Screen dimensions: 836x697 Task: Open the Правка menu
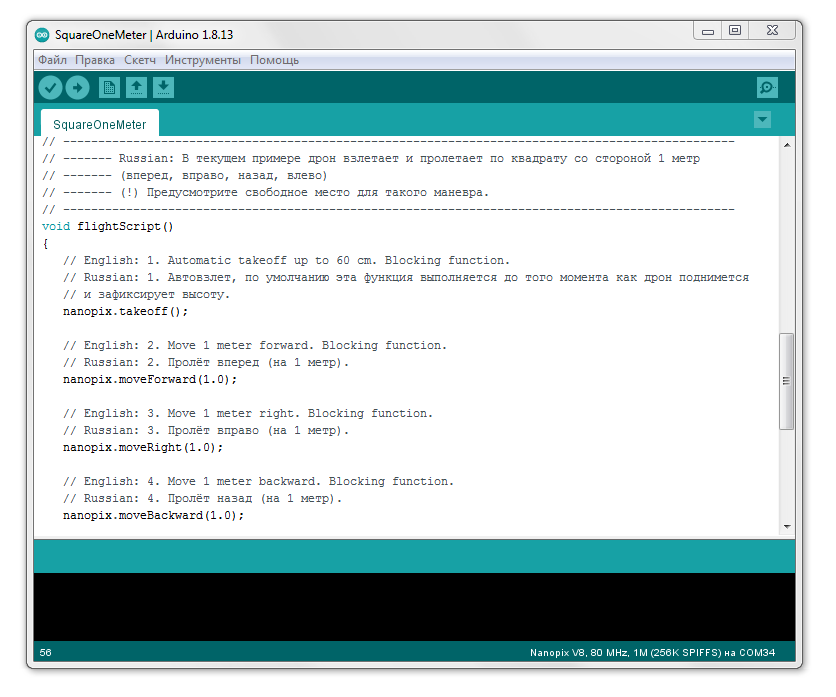(95, 60)
